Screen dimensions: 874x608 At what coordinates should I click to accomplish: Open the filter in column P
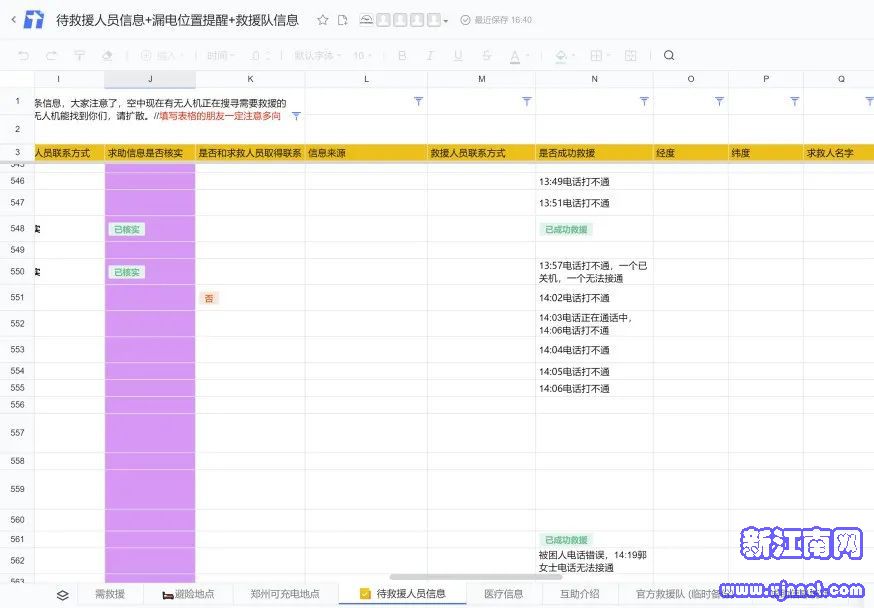coord(795,101)
